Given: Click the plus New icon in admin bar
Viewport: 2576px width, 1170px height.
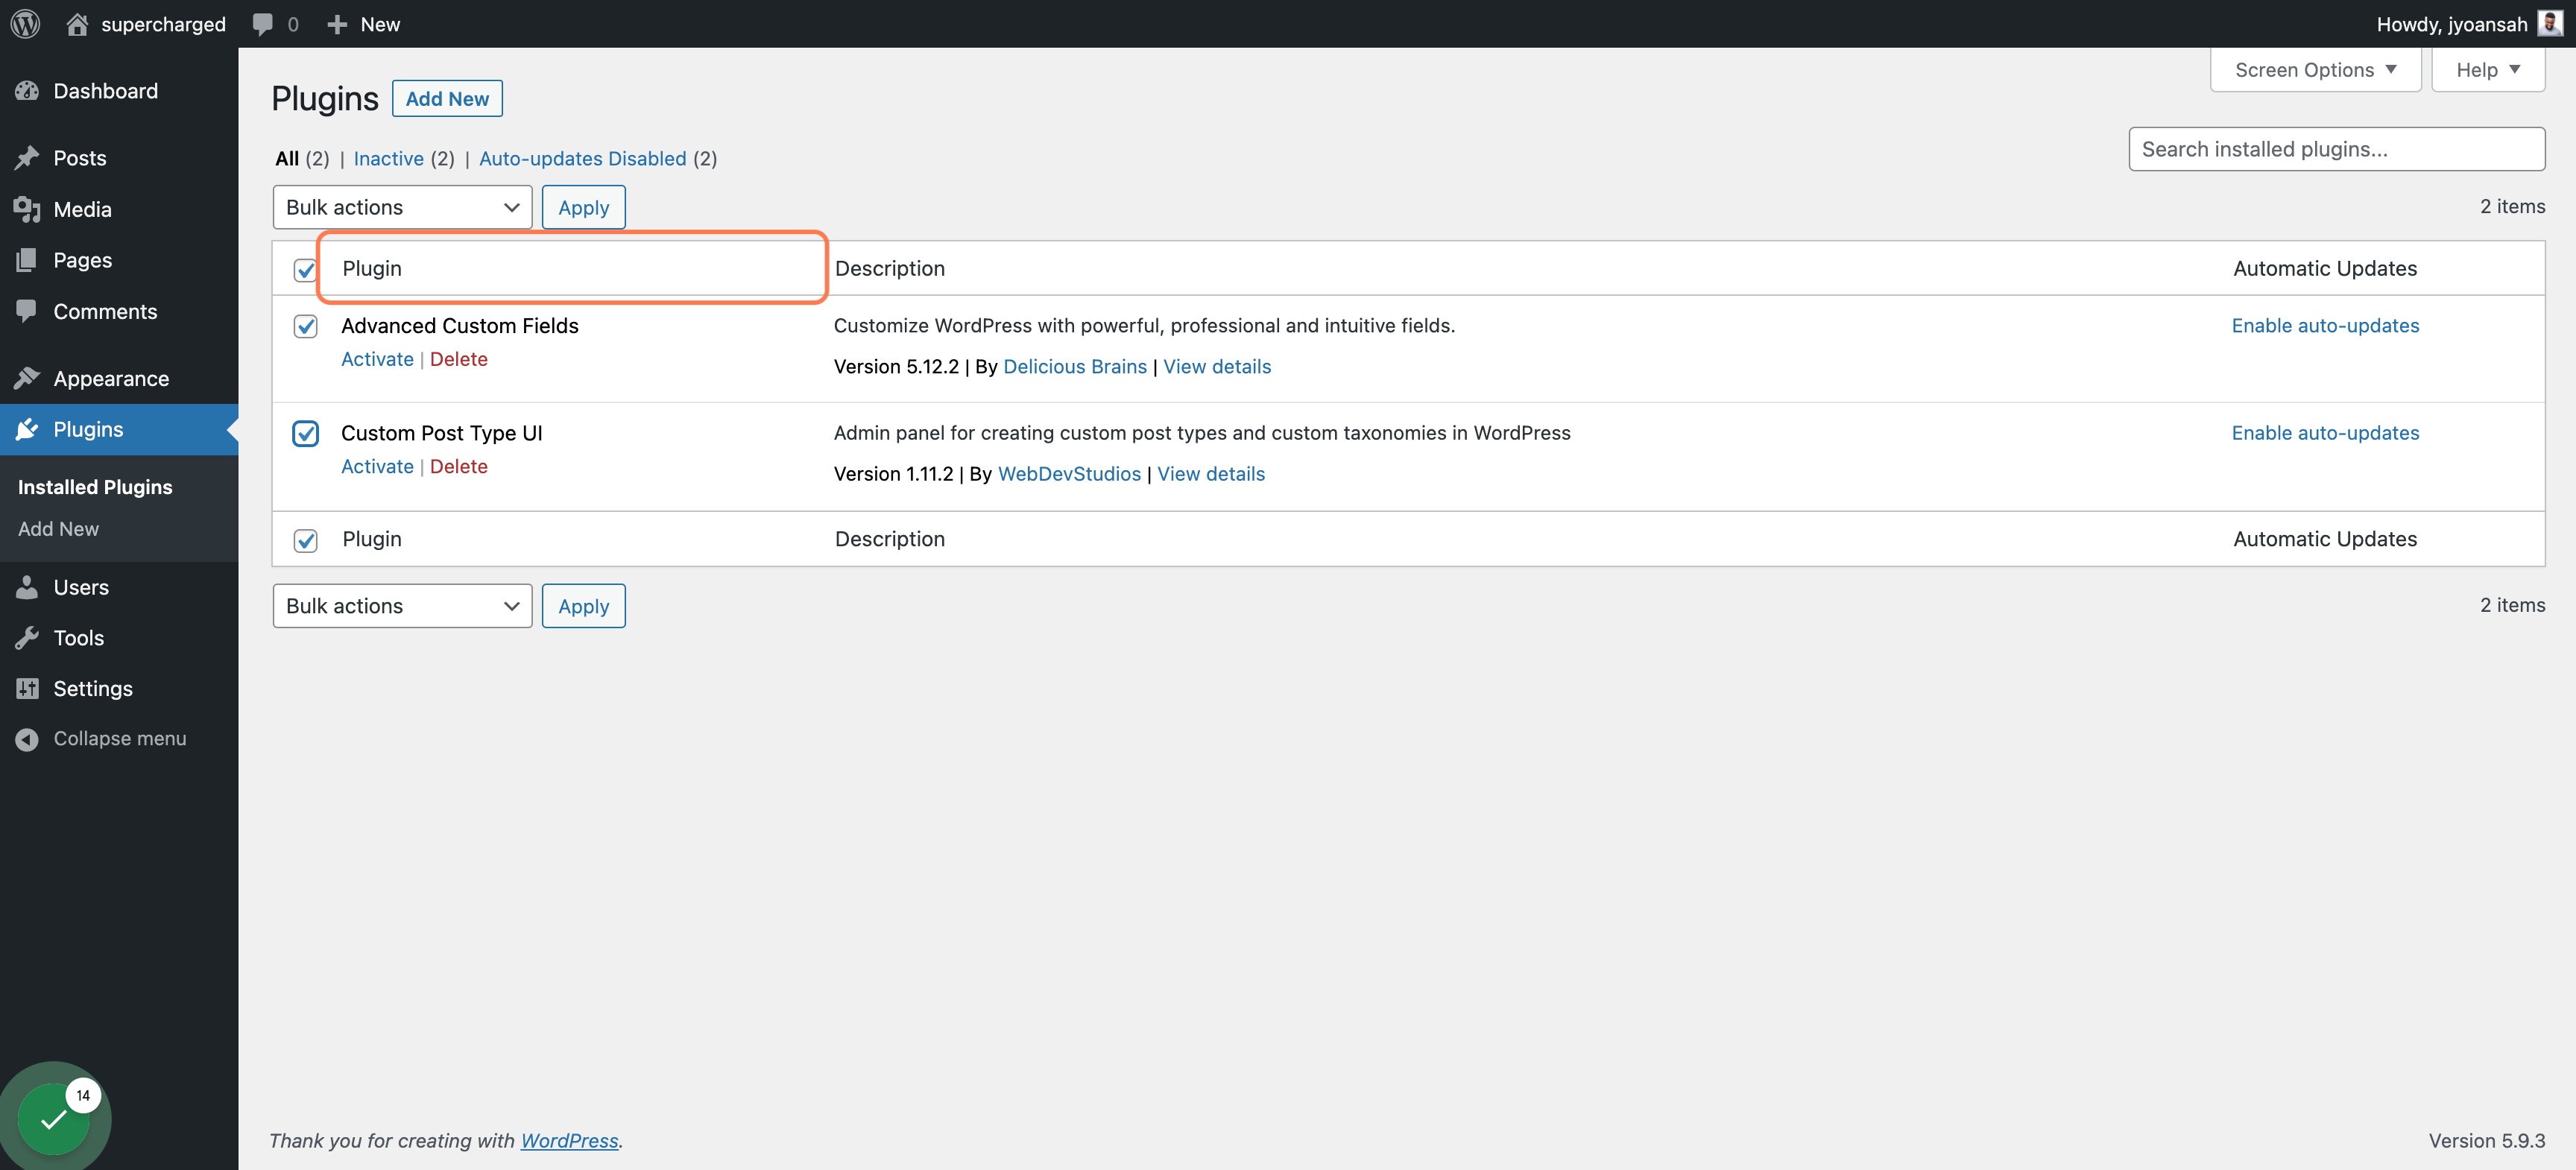Looking at the screenshot, I should click(337, 24).
